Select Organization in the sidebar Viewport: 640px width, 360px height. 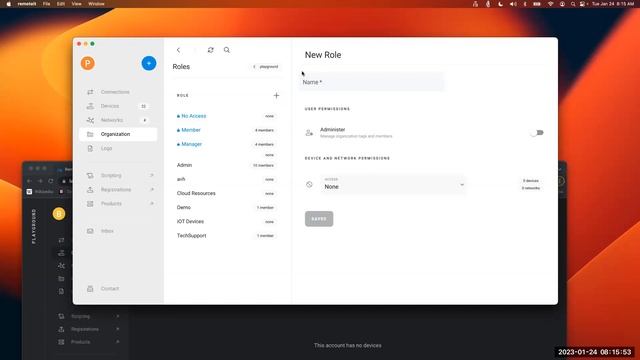pos(118,134)
